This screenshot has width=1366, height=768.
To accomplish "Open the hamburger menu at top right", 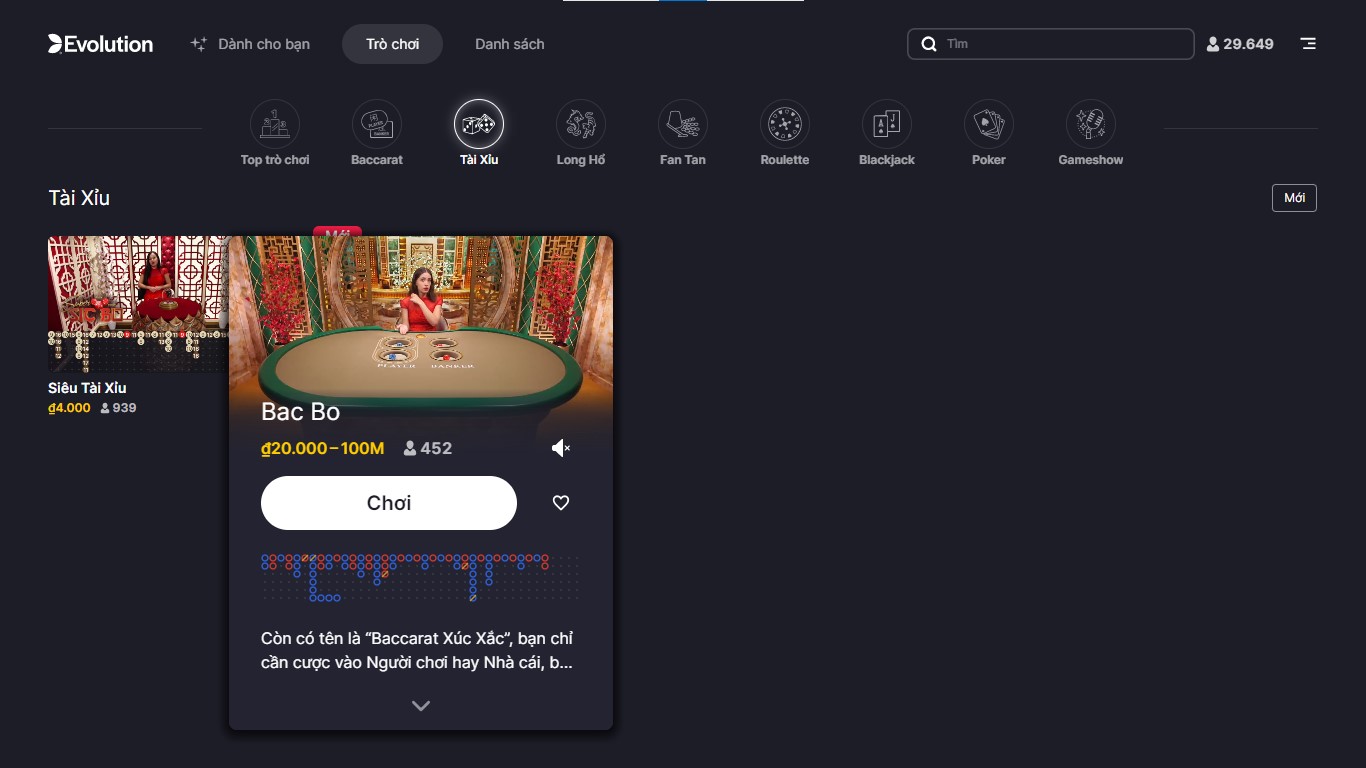I will (x=1308, y=44).
